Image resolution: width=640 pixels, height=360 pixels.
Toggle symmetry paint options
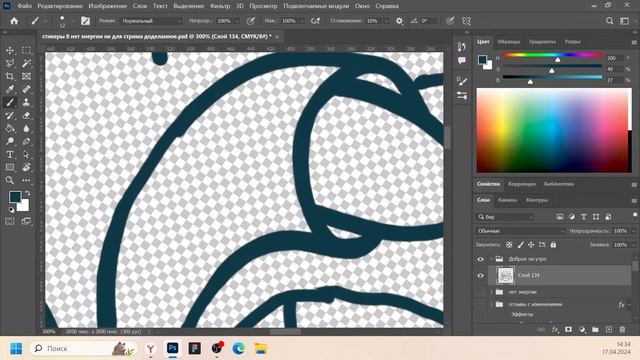[466, 21]
